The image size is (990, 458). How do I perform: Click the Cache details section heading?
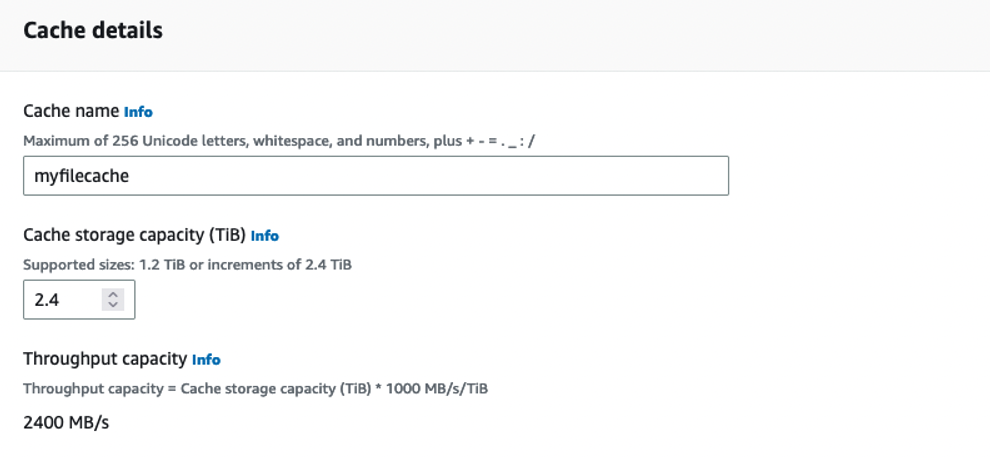coord(93,30)
